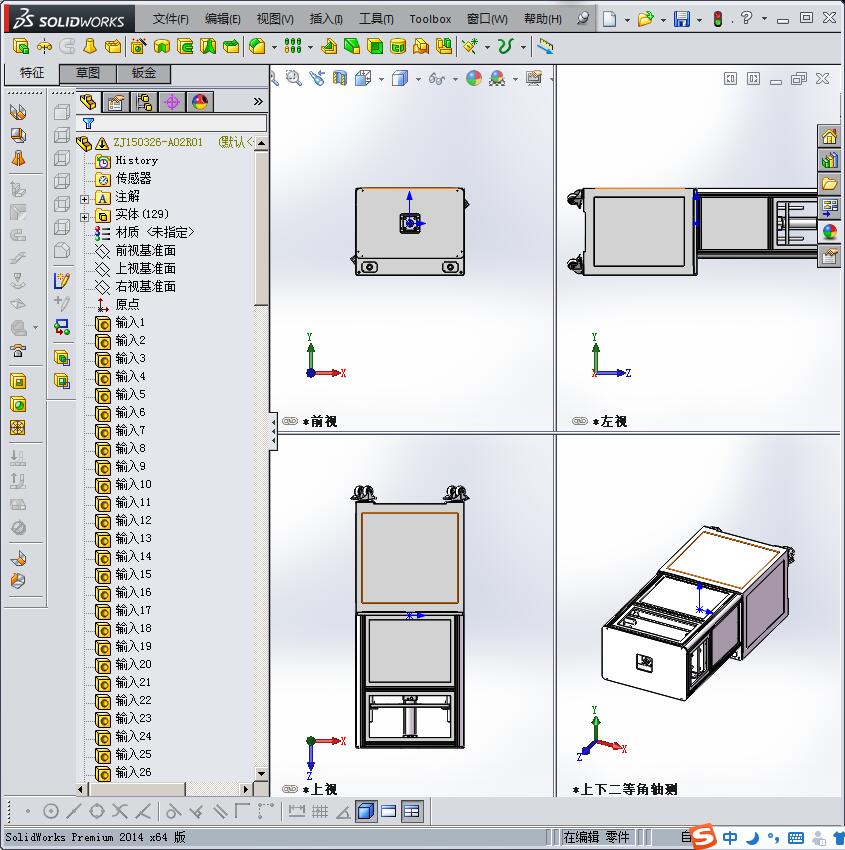The width and height of the screenshot is (845, 850).
Task: Open dropdown arrow beside Display Style icon
Action: click(418, 80)
